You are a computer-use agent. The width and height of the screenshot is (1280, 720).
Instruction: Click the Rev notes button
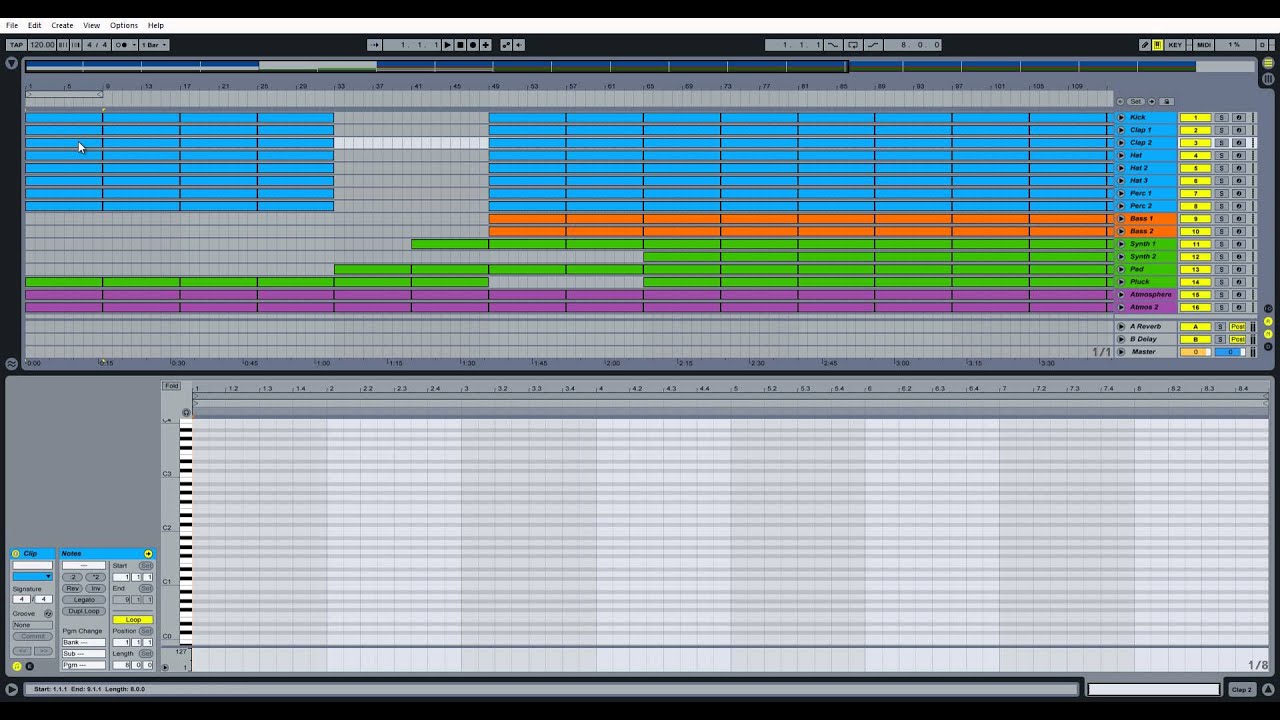coord(72,589)
